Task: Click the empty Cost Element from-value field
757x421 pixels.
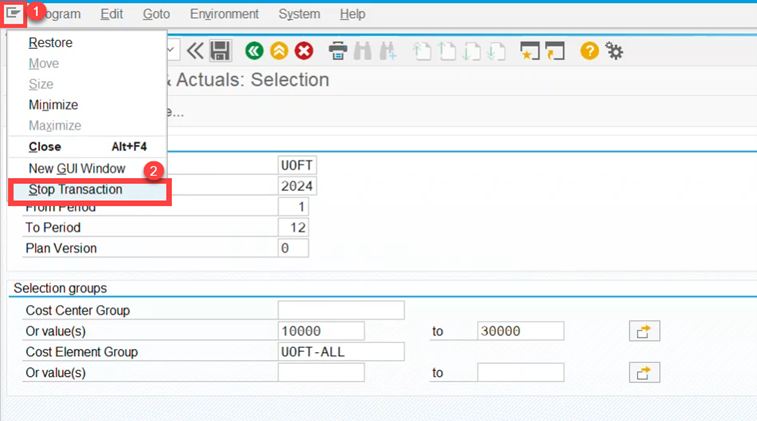Action: click(321, 373)
